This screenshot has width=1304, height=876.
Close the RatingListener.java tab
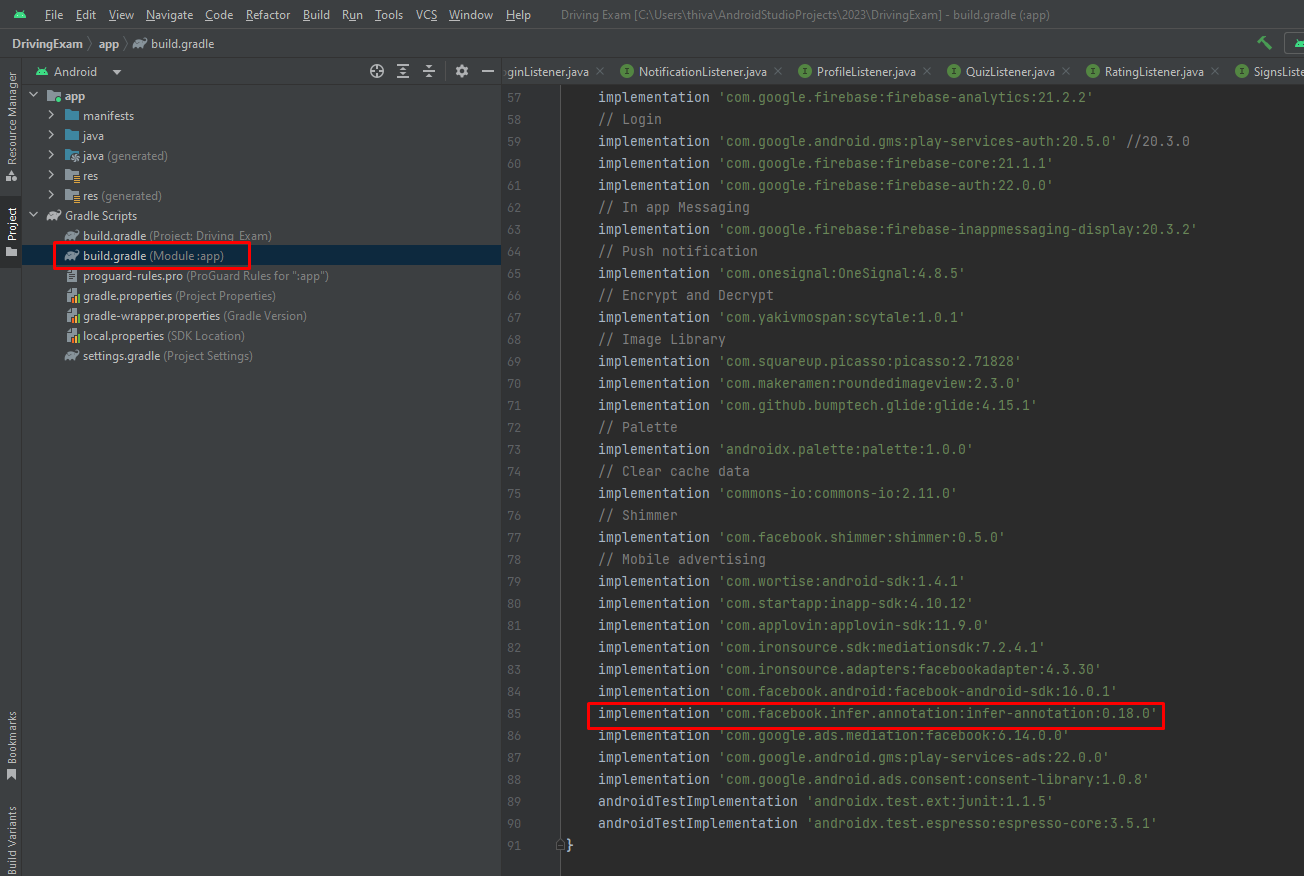click(x=1215, y=72)
